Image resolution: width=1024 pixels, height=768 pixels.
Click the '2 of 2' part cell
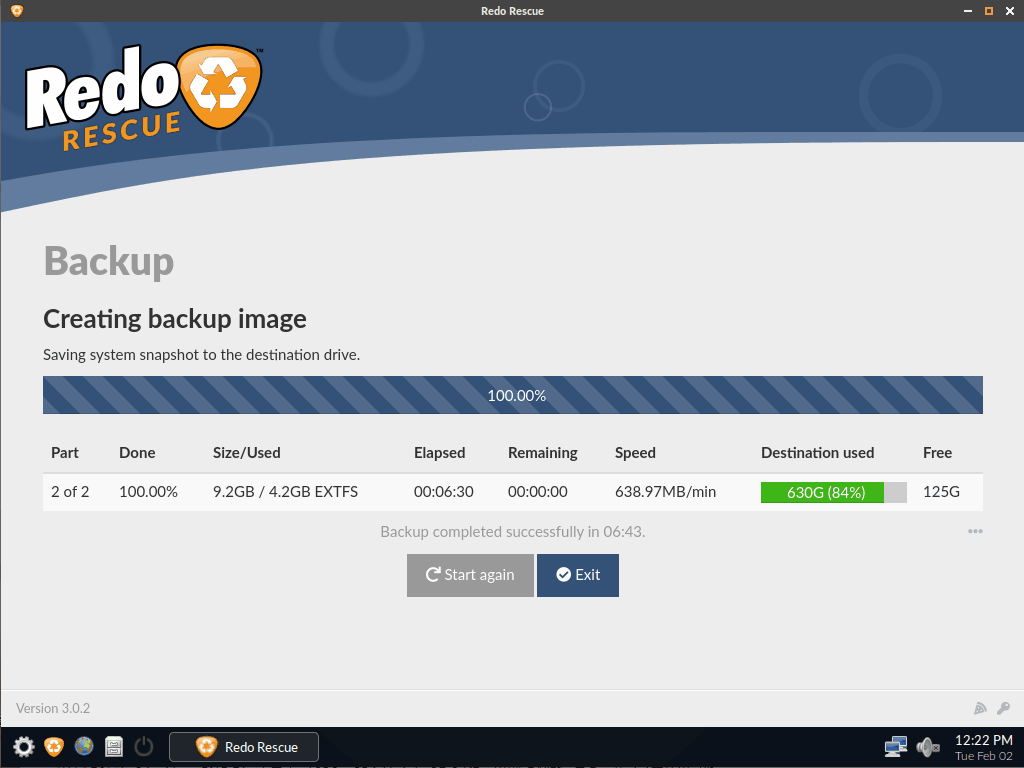tap(70, 492)
